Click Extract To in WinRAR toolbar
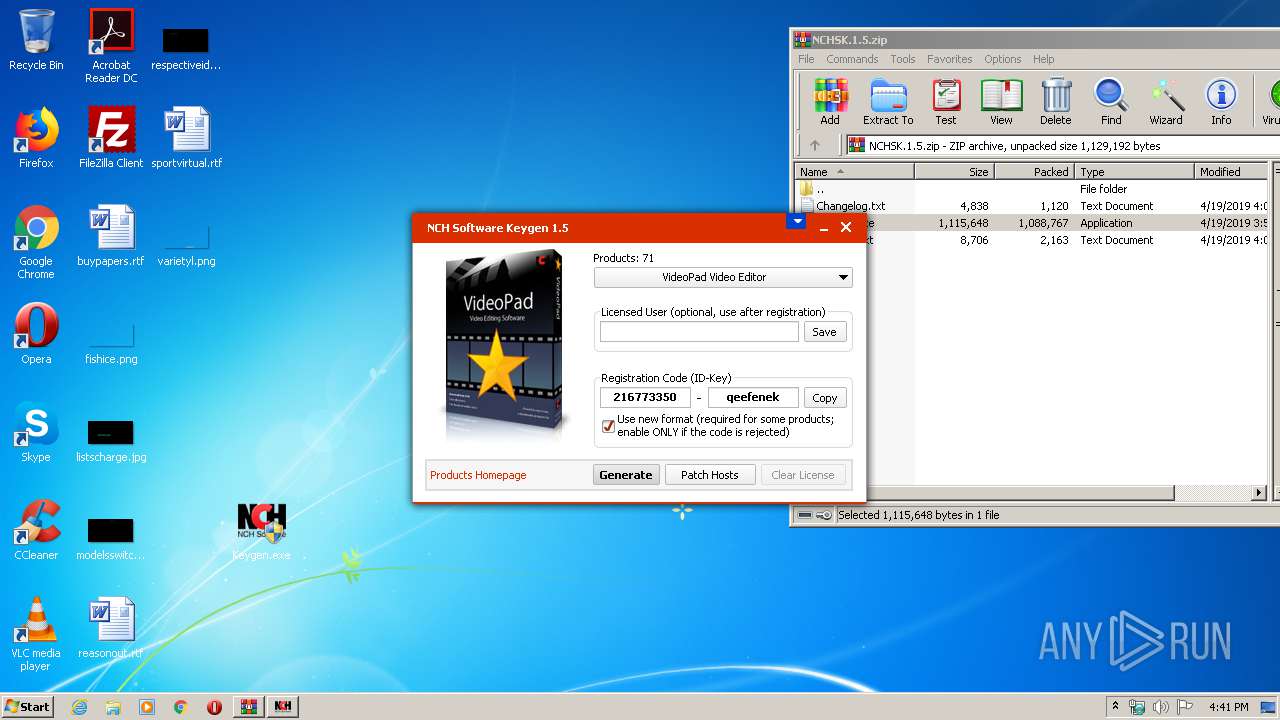This screenshot has height=720, width=1280. tap(888, 103)
